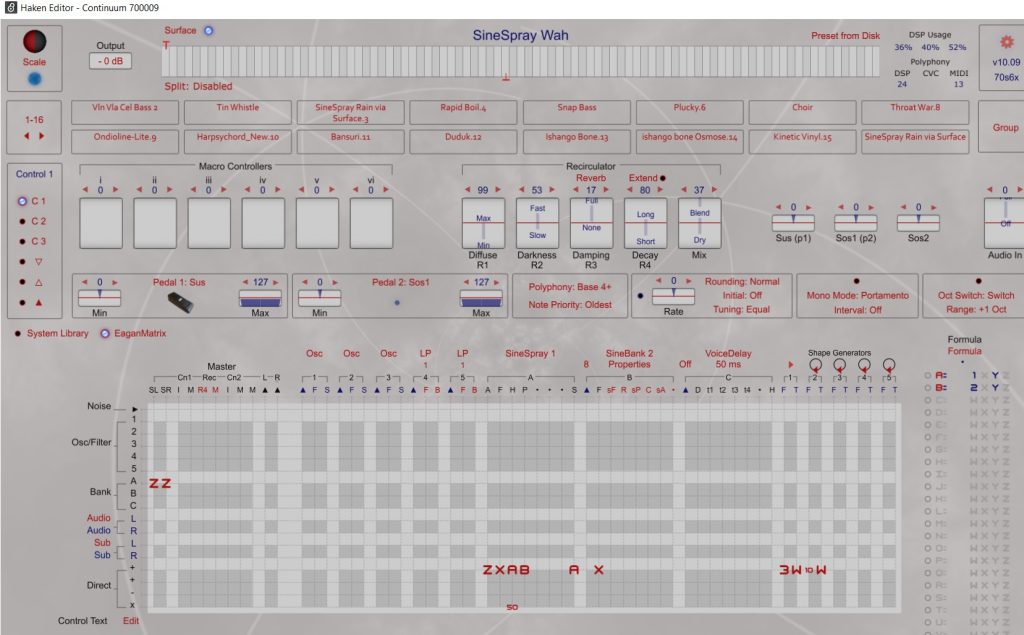Click the fourth Shape Generator dial icon

click(x=889, y=365)
